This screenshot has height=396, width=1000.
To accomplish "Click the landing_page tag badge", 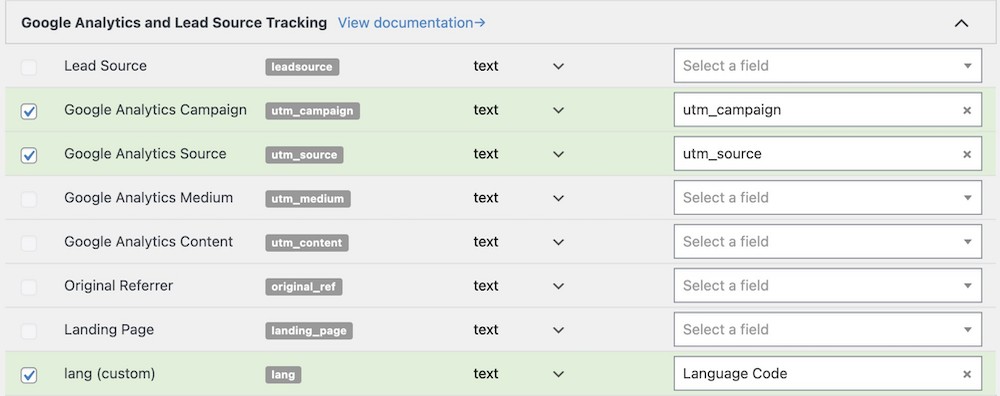I will (x=309, y=331).
